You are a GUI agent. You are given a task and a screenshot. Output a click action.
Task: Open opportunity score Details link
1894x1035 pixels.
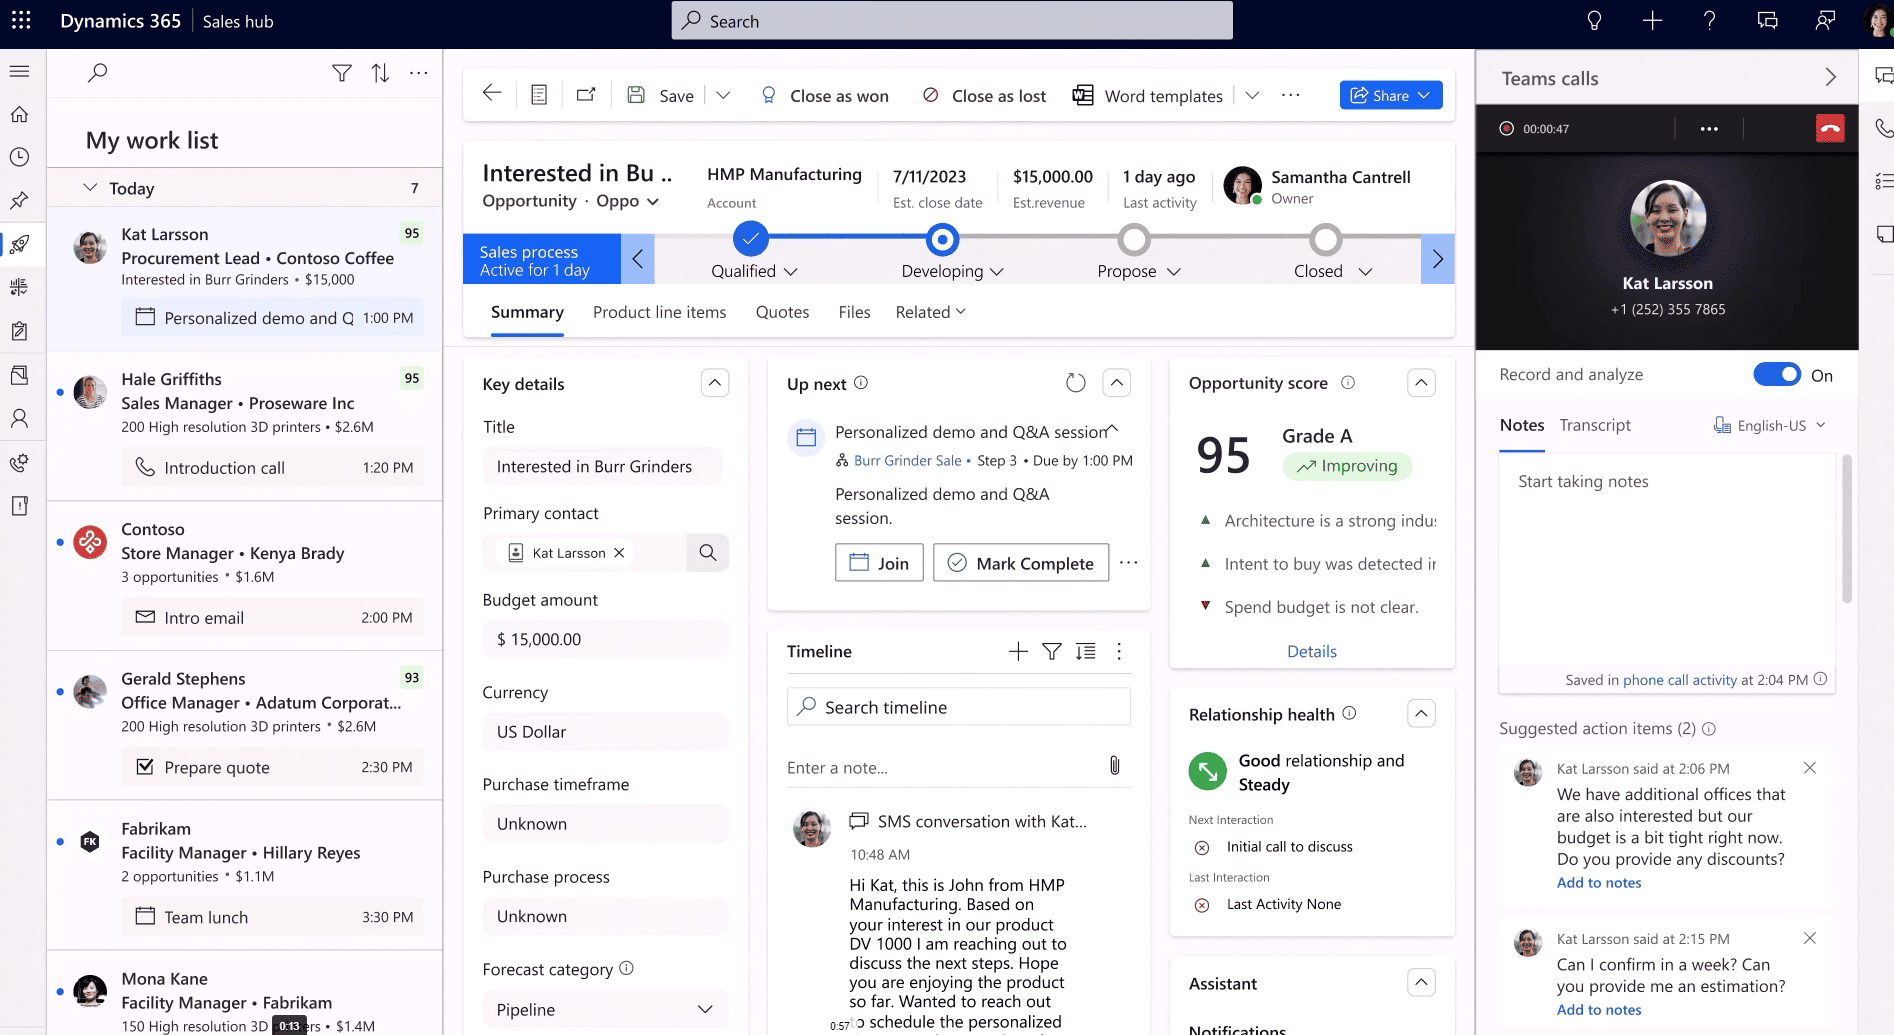[1311, 651]
